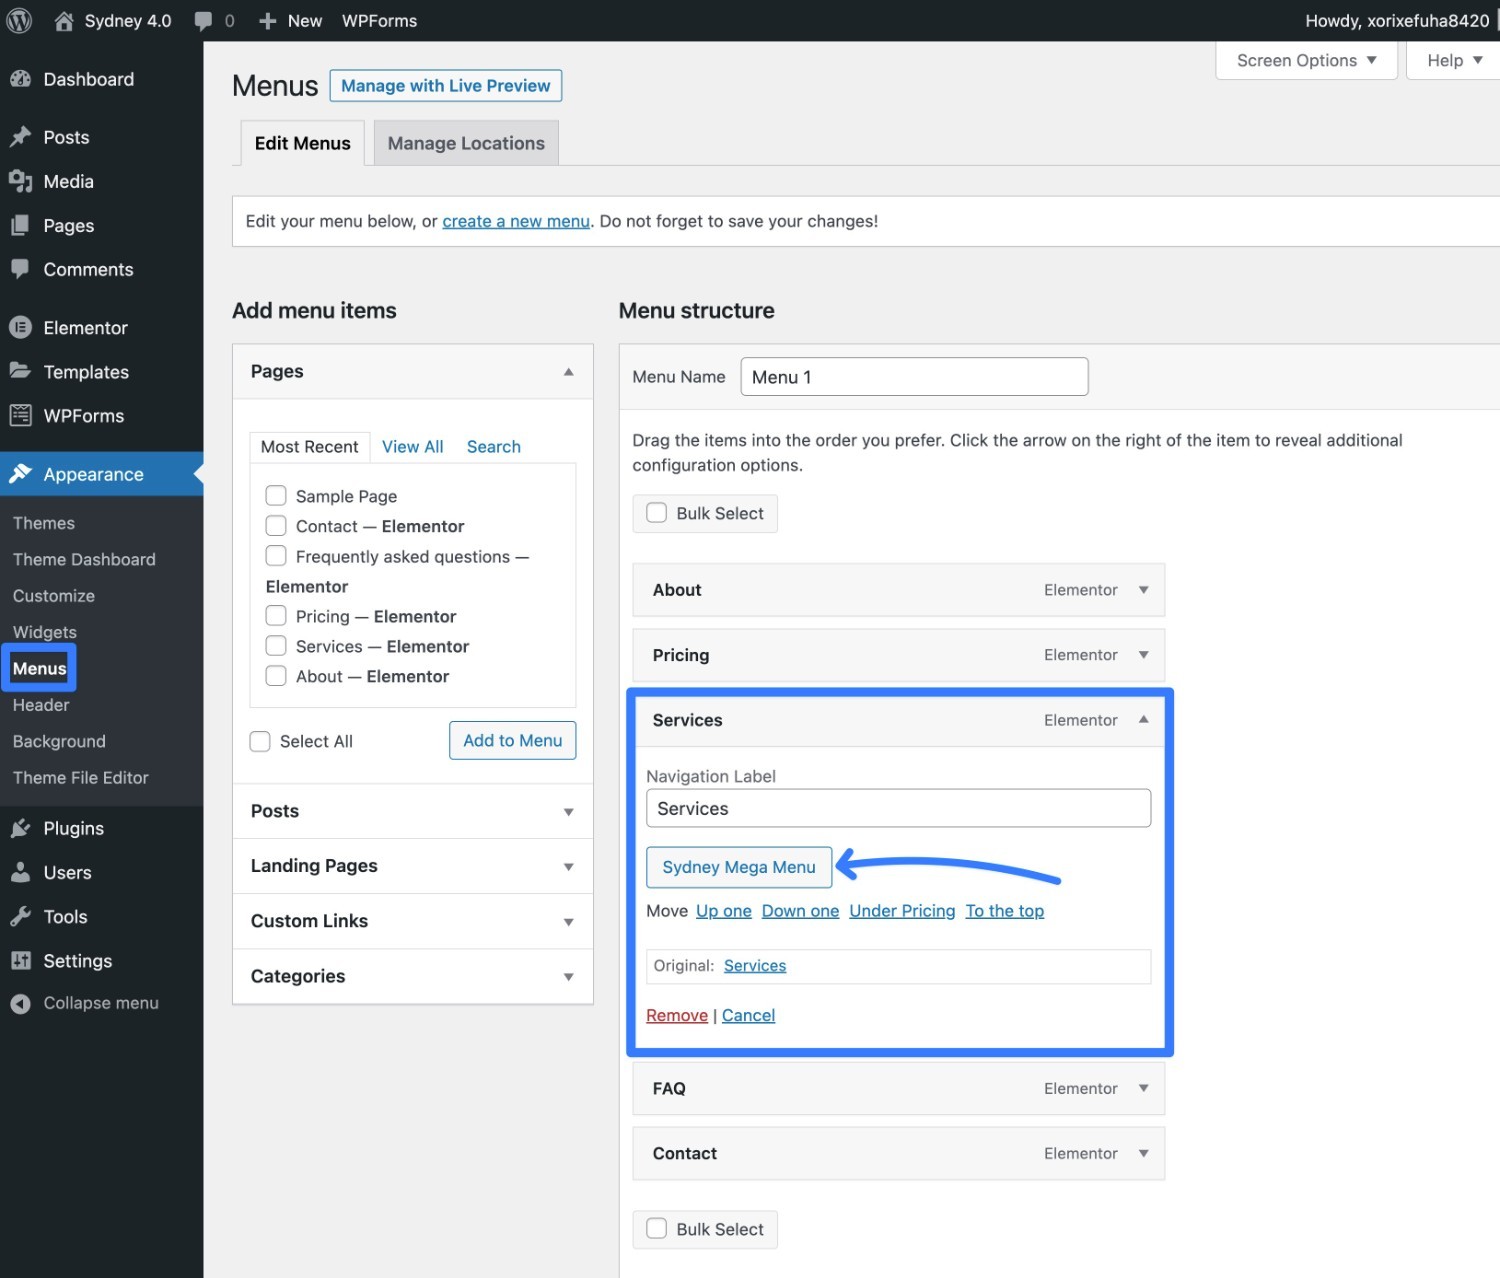This screenshot has height=1278, width=1500.
Task: Check the Sample Page checkbox
Action: click(x=276, y=495)
